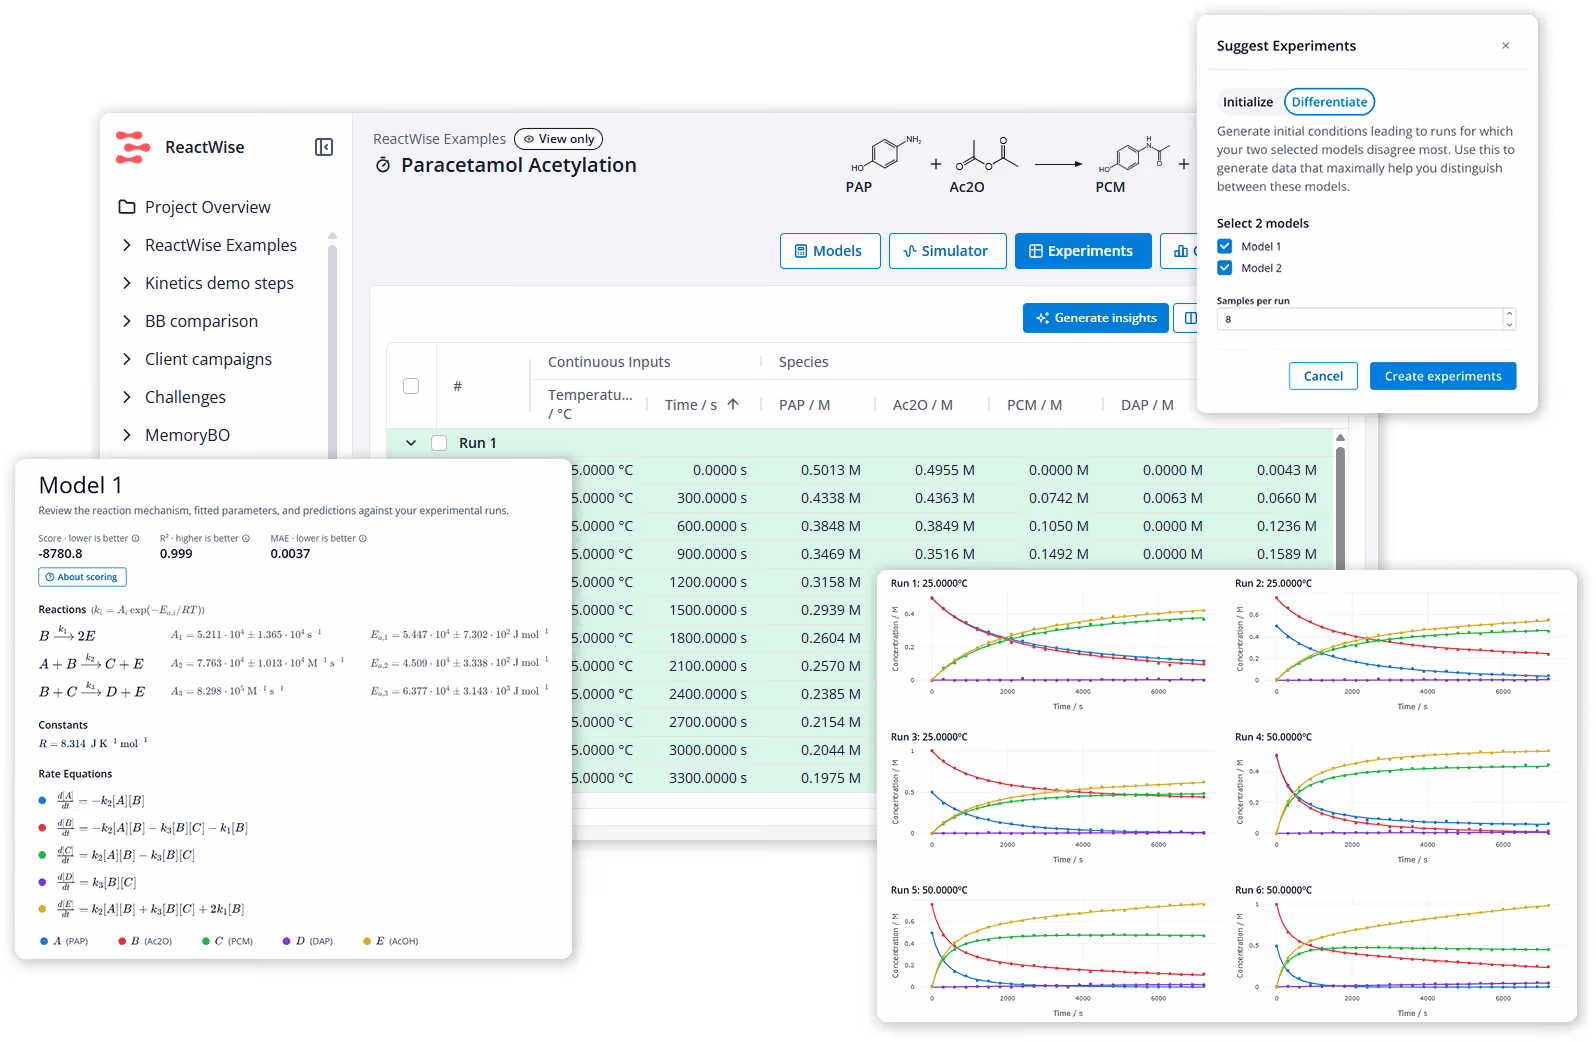Switch to the Initialize tab
Viewport: 1596px width, 1041px height.
[x=1248, y=102]
